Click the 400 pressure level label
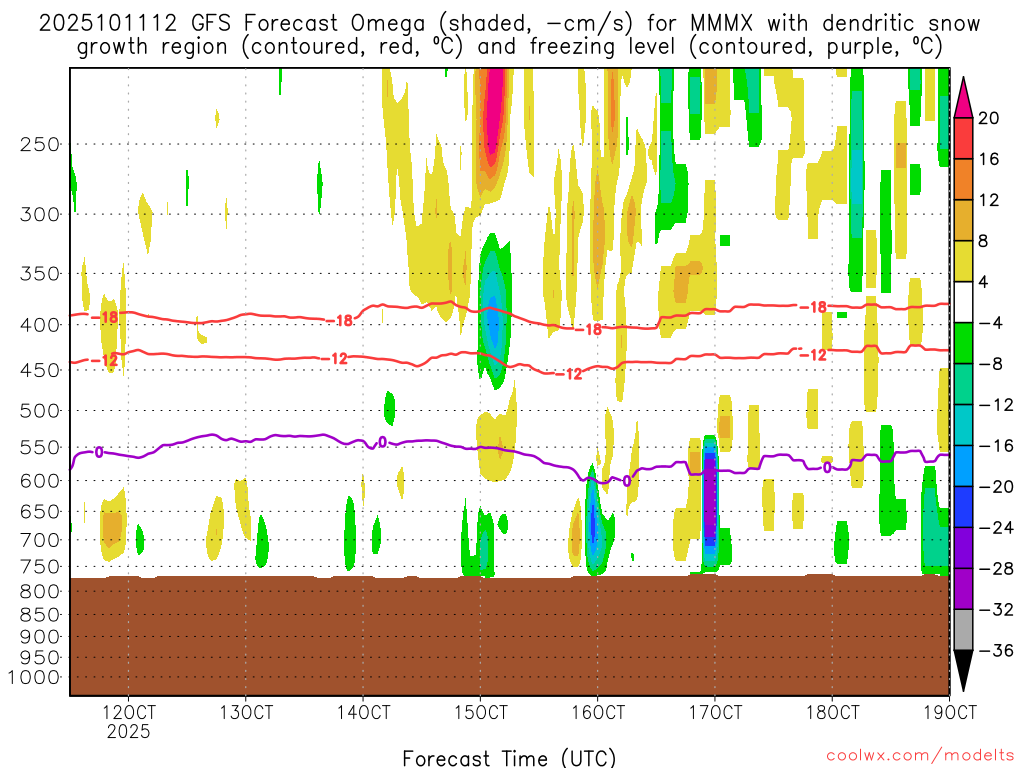1024x768 pixels. point(40,325)
